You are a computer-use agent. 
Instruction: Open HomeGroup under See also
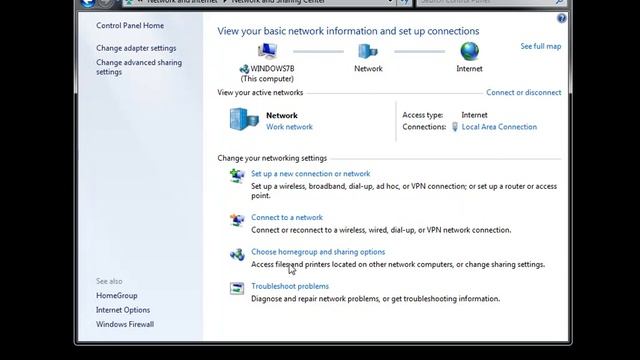116,296
